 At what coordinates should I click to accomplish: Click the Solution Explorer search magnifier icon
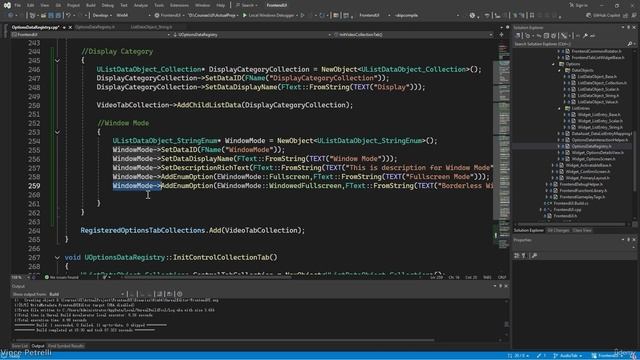[630, 44]
